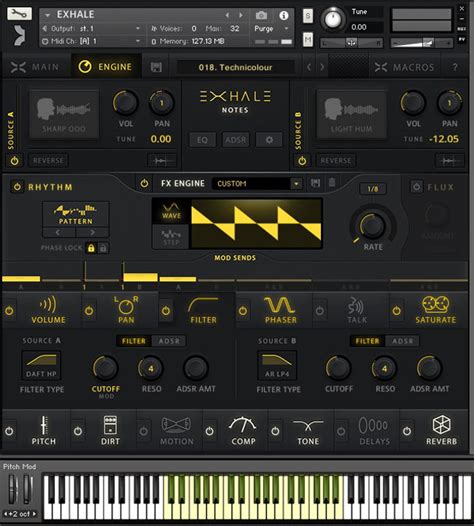Click the question mark help button
The image size is (474, 526).
tap(455, 67)
